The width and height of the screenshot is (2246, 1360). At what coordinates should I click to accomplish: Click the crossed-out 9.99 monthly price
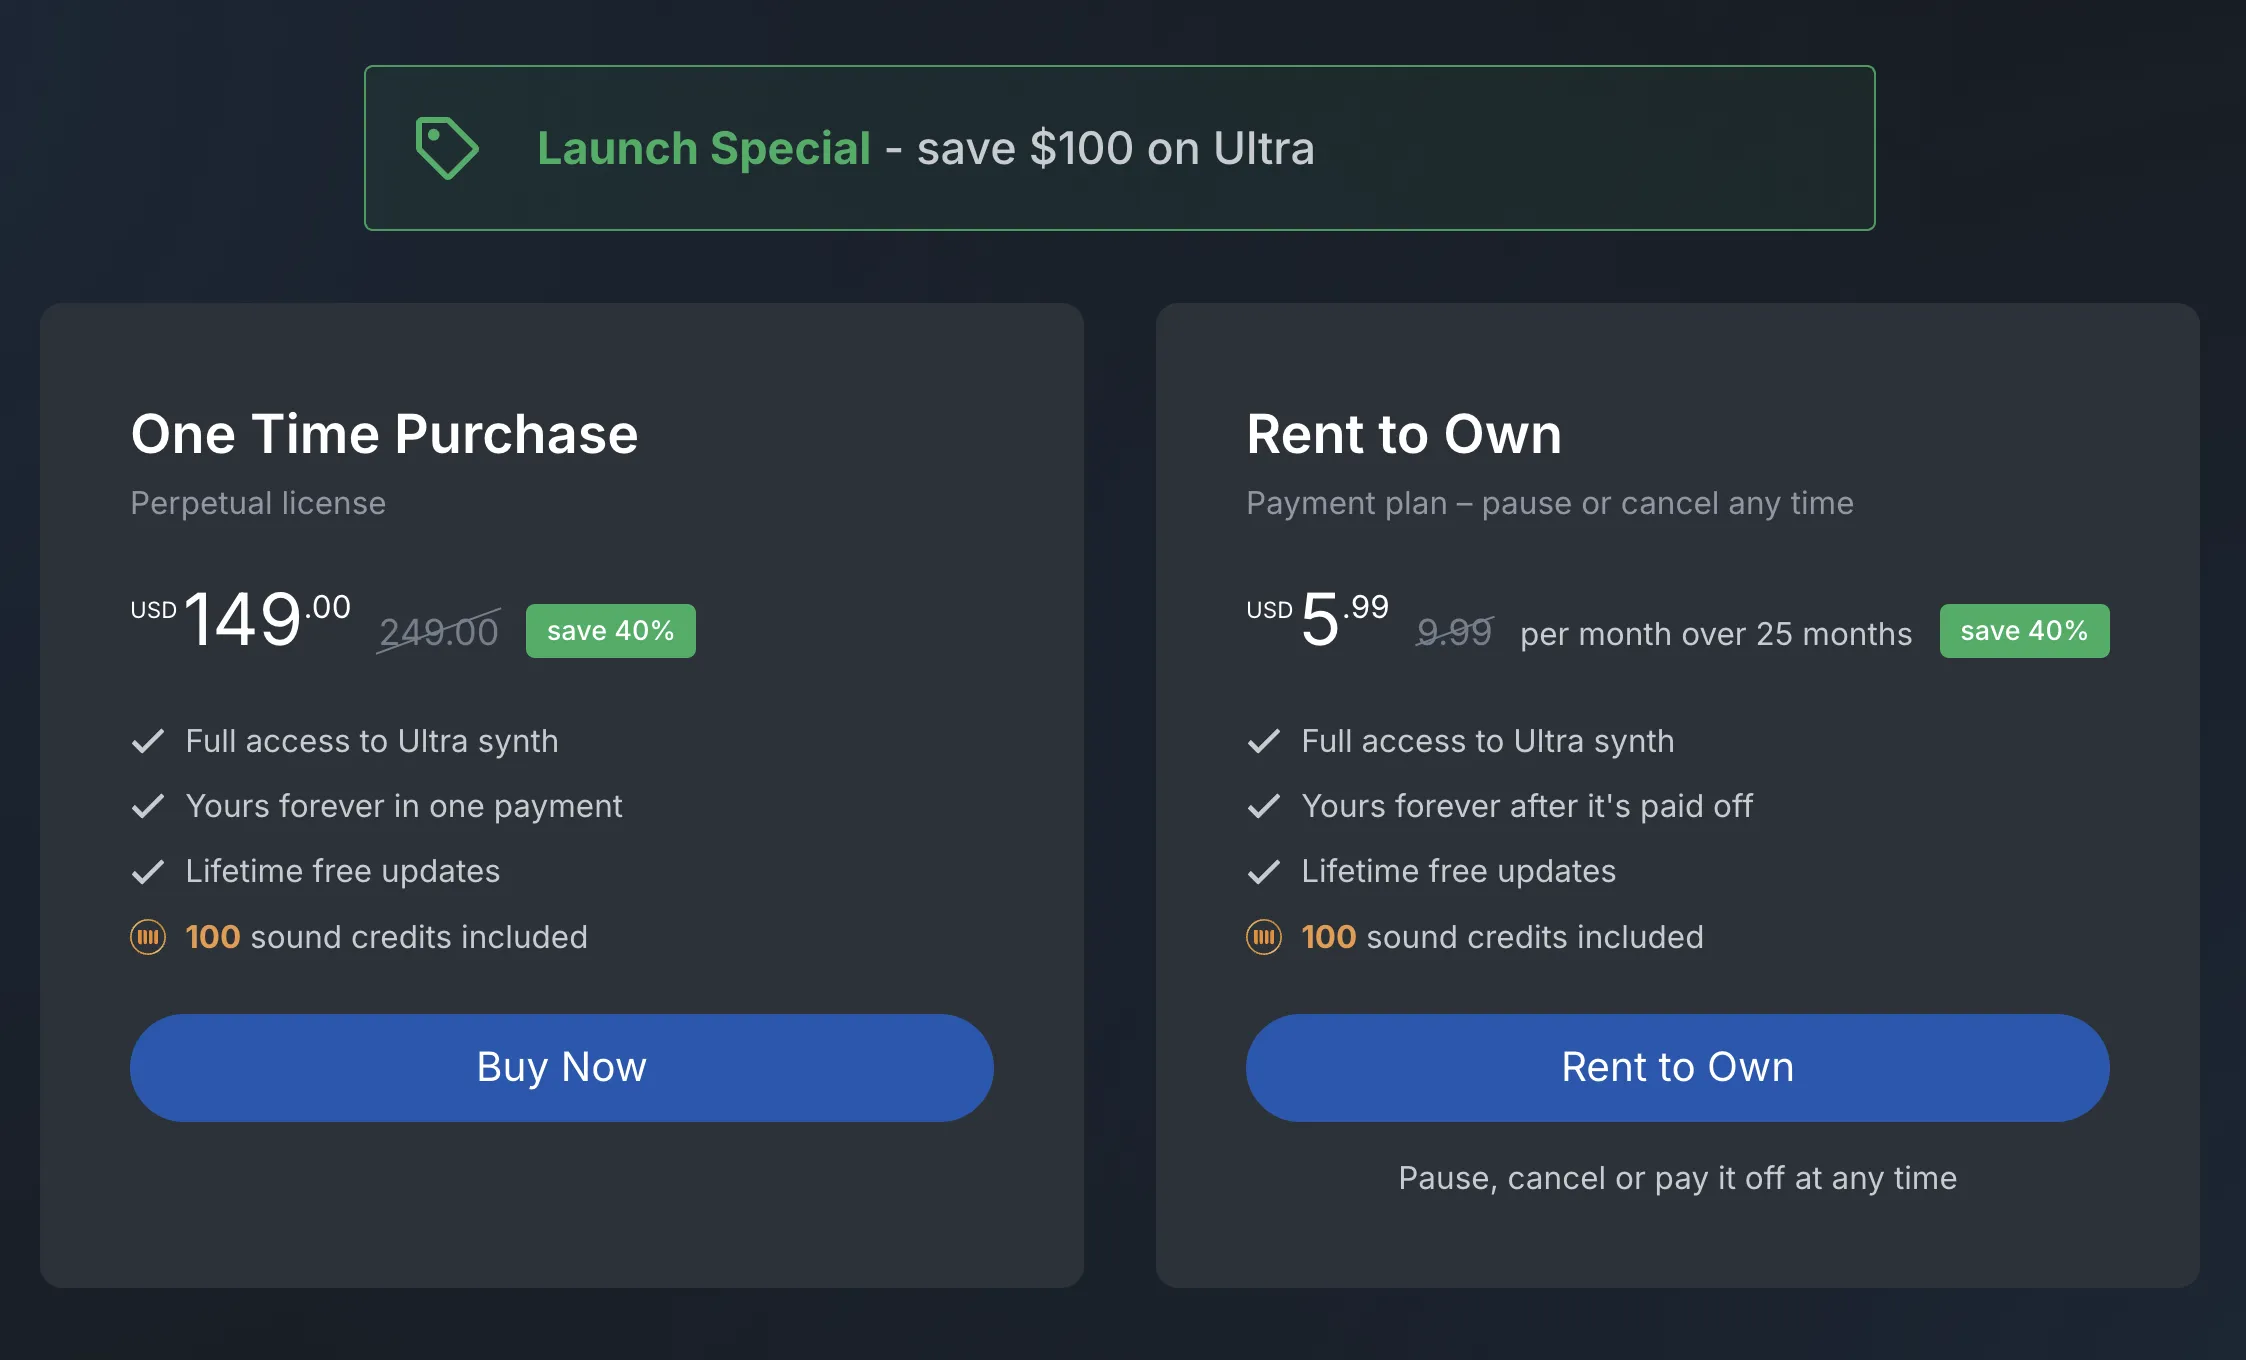click(1455, 632)
